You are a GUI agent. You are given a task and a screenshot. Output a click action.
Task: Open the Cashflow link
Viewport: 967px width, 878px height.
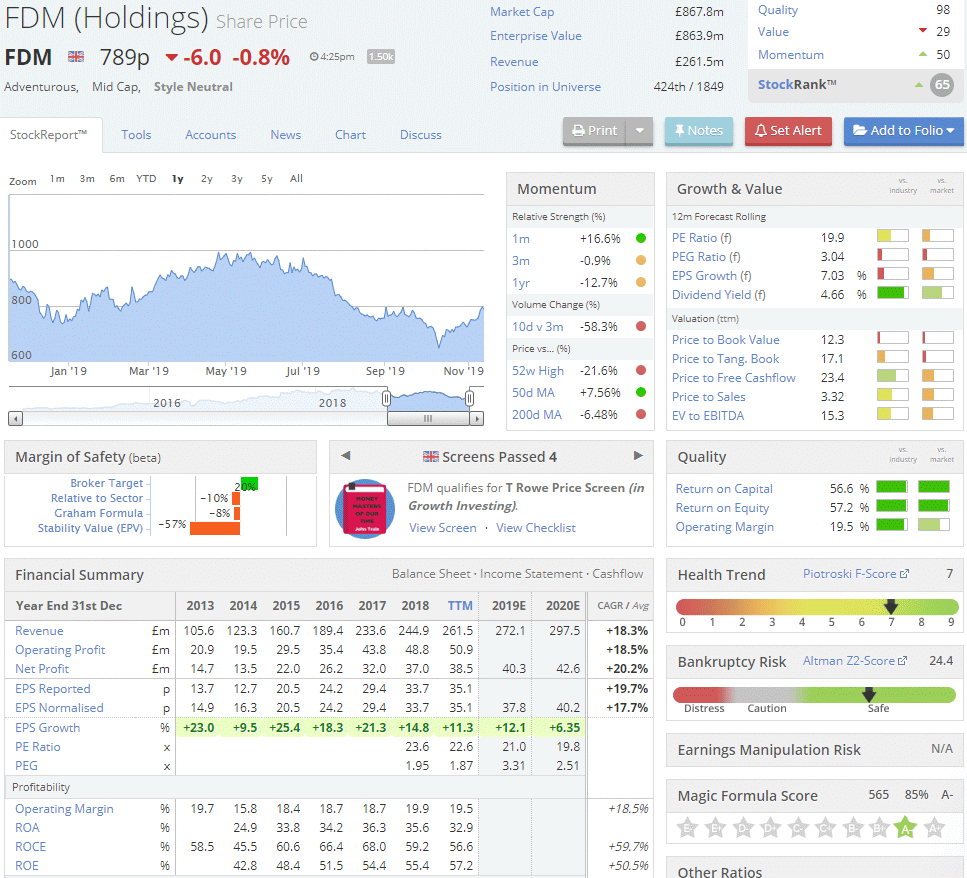pyautogui.click(x=618, y=573)
